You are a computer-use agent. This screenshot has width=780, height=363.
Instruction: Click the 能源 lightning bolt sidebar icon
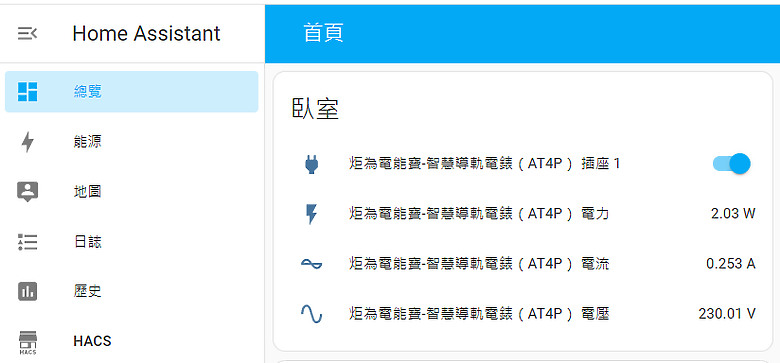click(x=27, y=142)
